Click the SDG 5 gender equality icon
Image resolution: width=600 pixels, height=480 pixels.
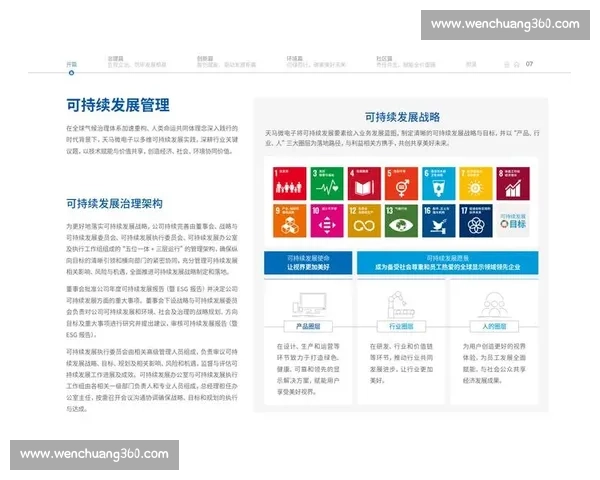pyautogui.click(x=400, y=183)
